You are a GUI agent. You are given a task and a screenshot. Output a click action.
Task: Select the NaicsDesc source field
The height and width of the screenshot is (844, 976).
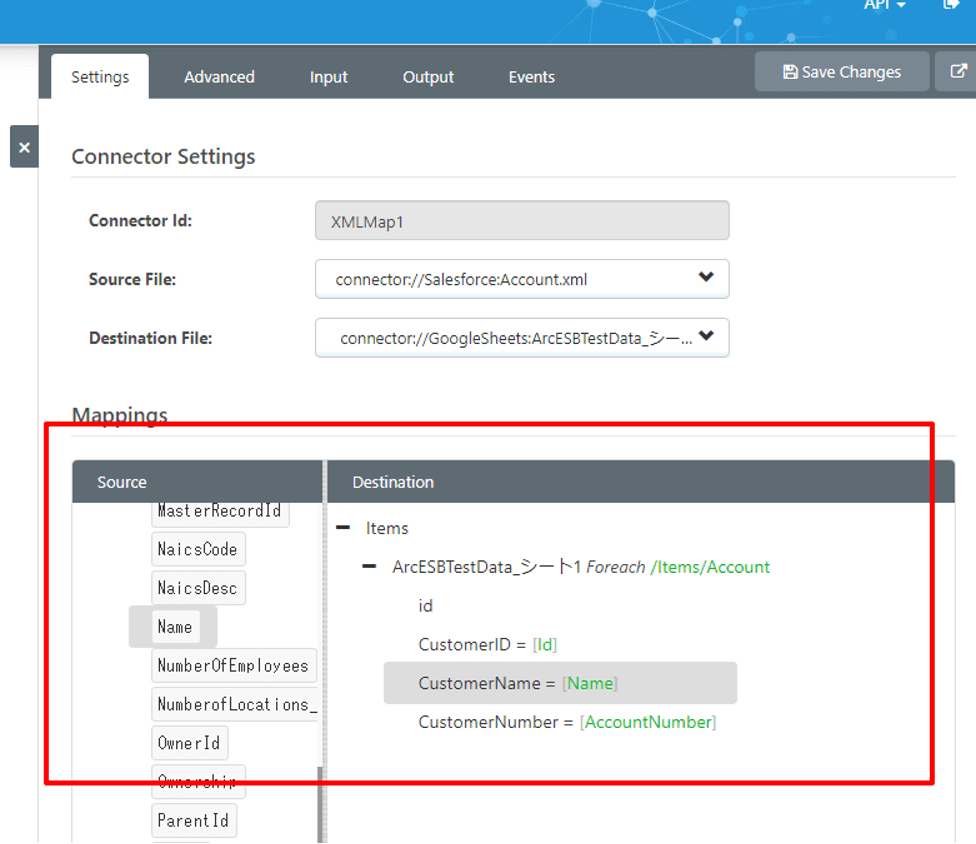pyautogui.click(x=198, y=588)
